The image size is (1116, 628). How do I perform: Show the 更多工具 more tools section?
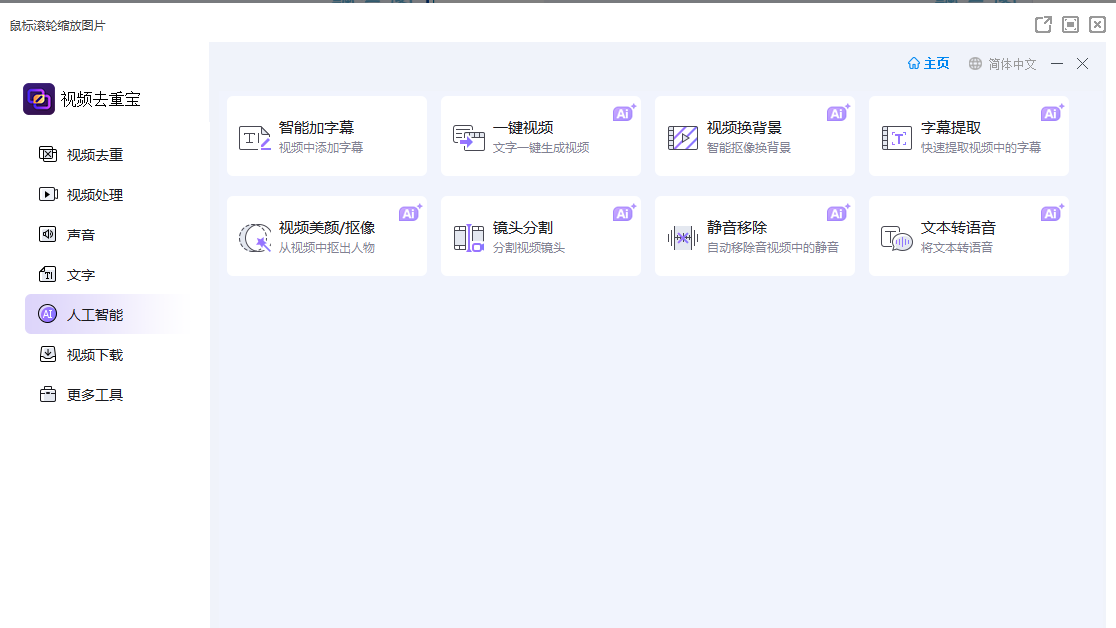pos(94,395)
